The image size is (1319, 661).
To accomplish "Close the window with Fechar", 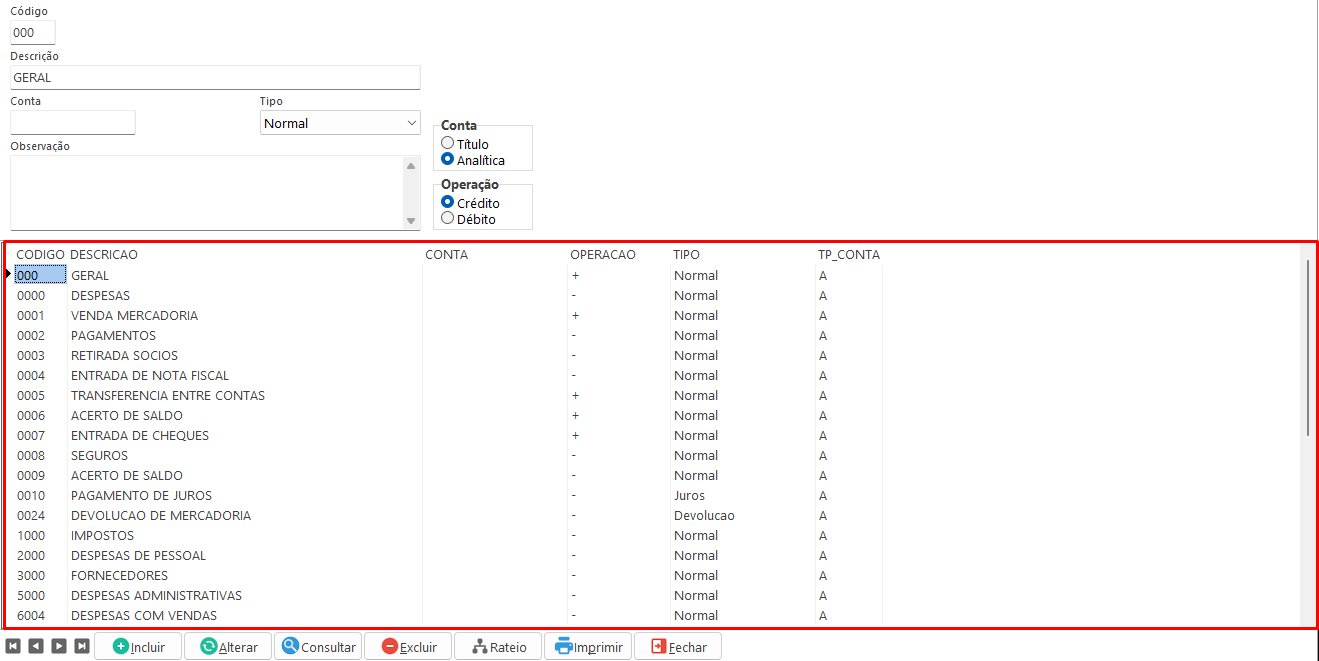I will [x=678, y=647].
